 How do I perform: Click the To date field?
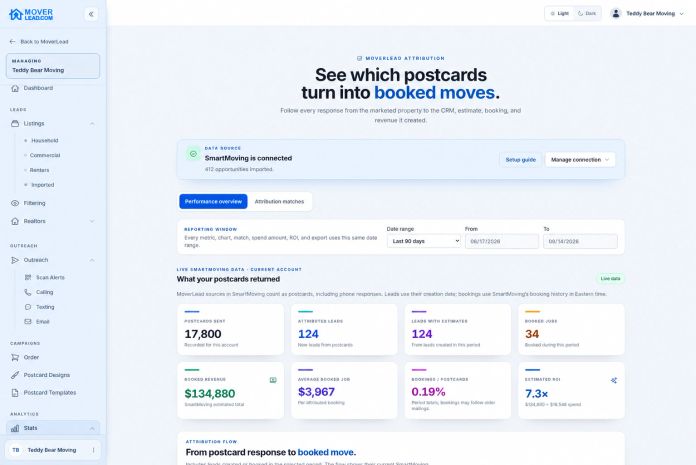coord(580,241)
